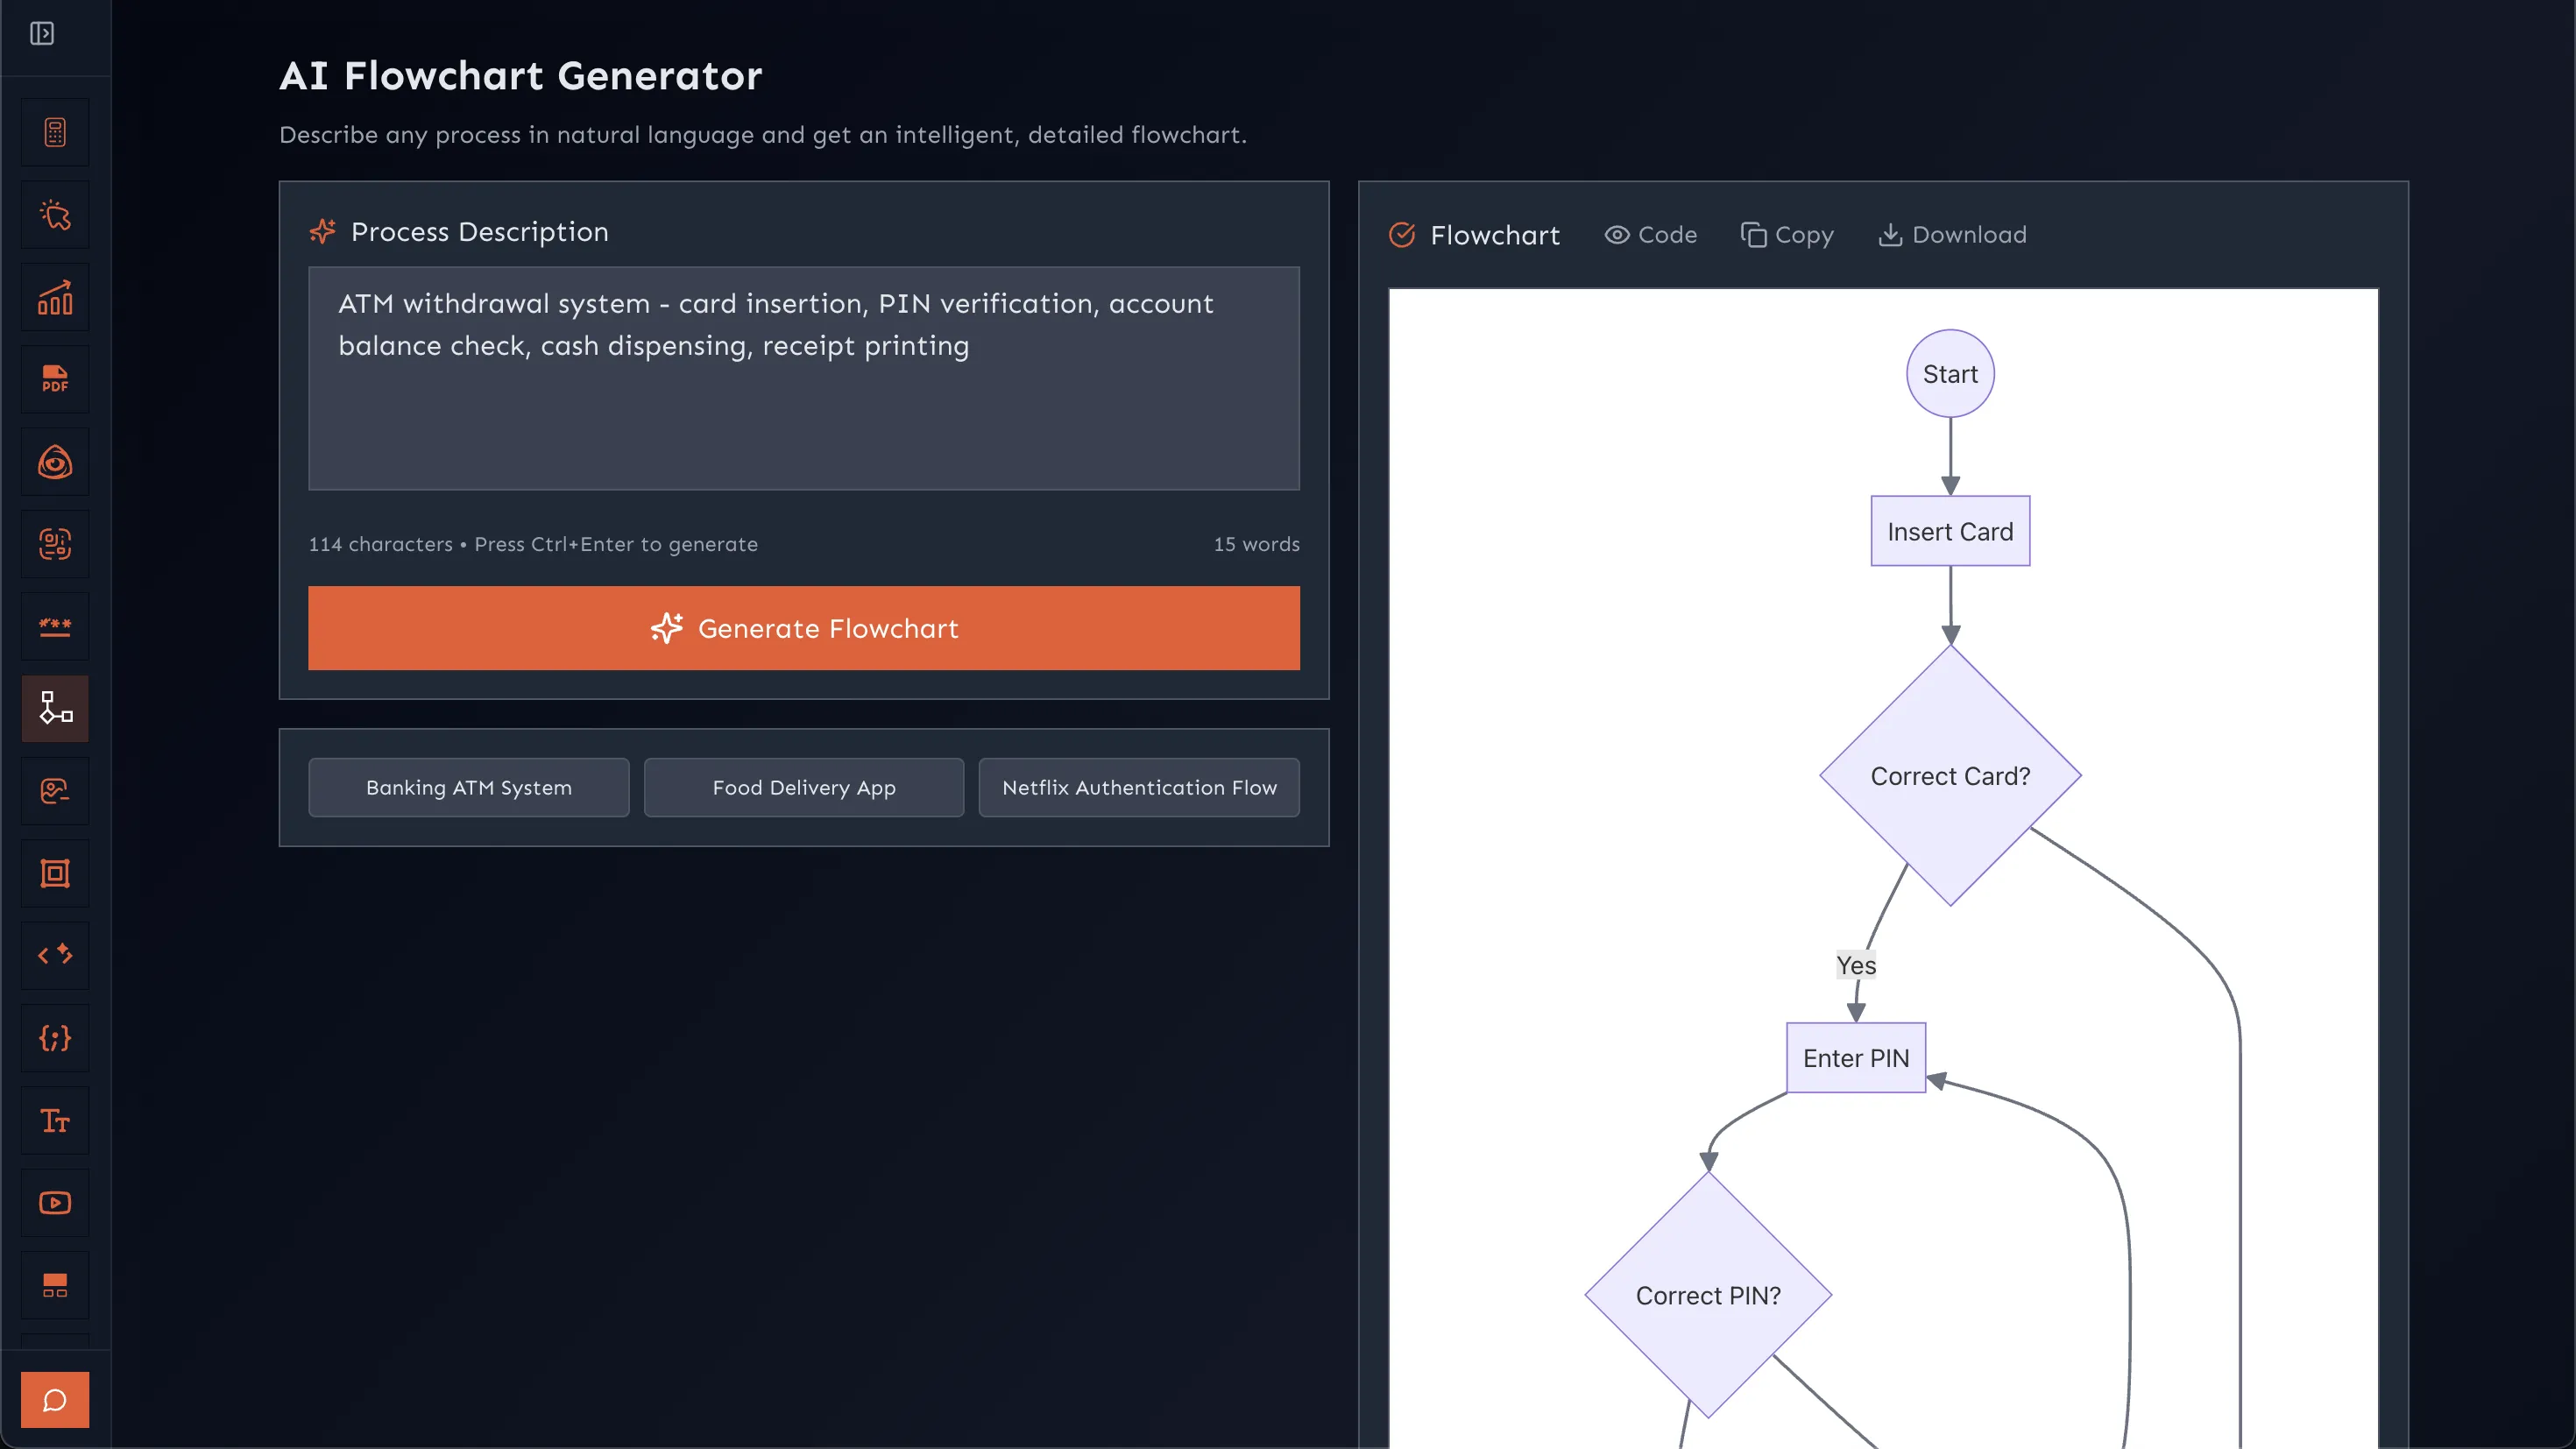Open the chat bubble button
This screenshot has height=1449, width=2576.
55,1399
